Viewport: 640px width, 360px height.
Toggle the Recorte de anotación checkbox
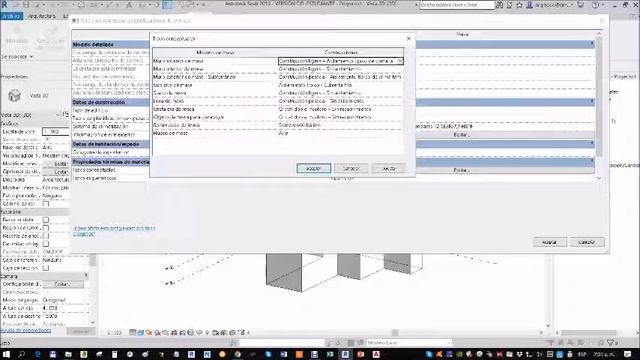pos(46,236)
